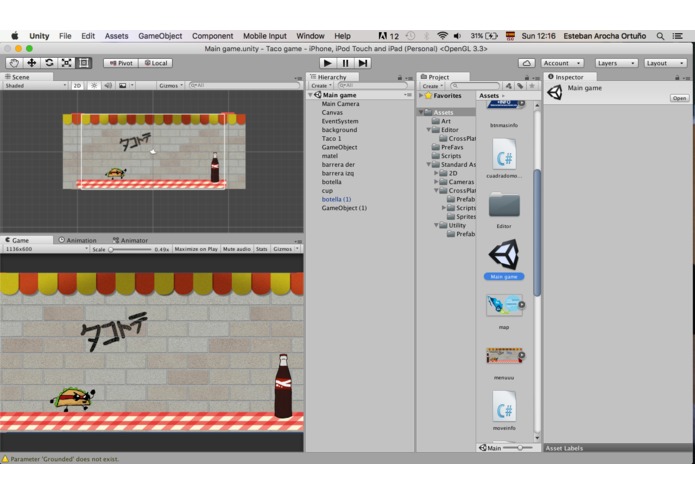Switch to the Animator tab
This screenshot has height=494, width=695.
pyautogui.click(x=130, y=240)
